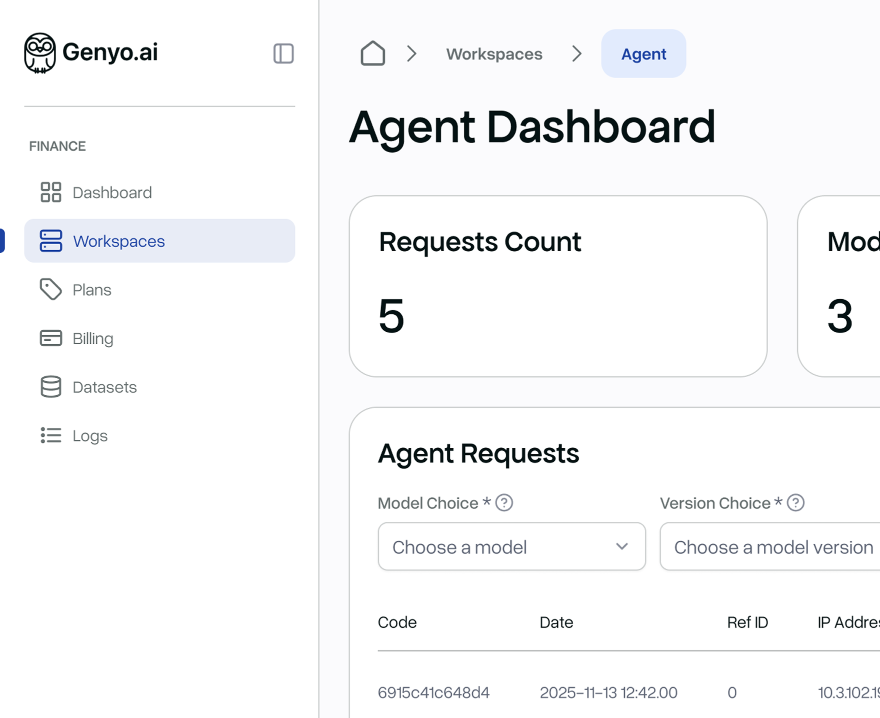The height and width of the screenshot is (718, 880).
Task: Open the Choose a model version dropdown
Action: (x=790, y=547)
